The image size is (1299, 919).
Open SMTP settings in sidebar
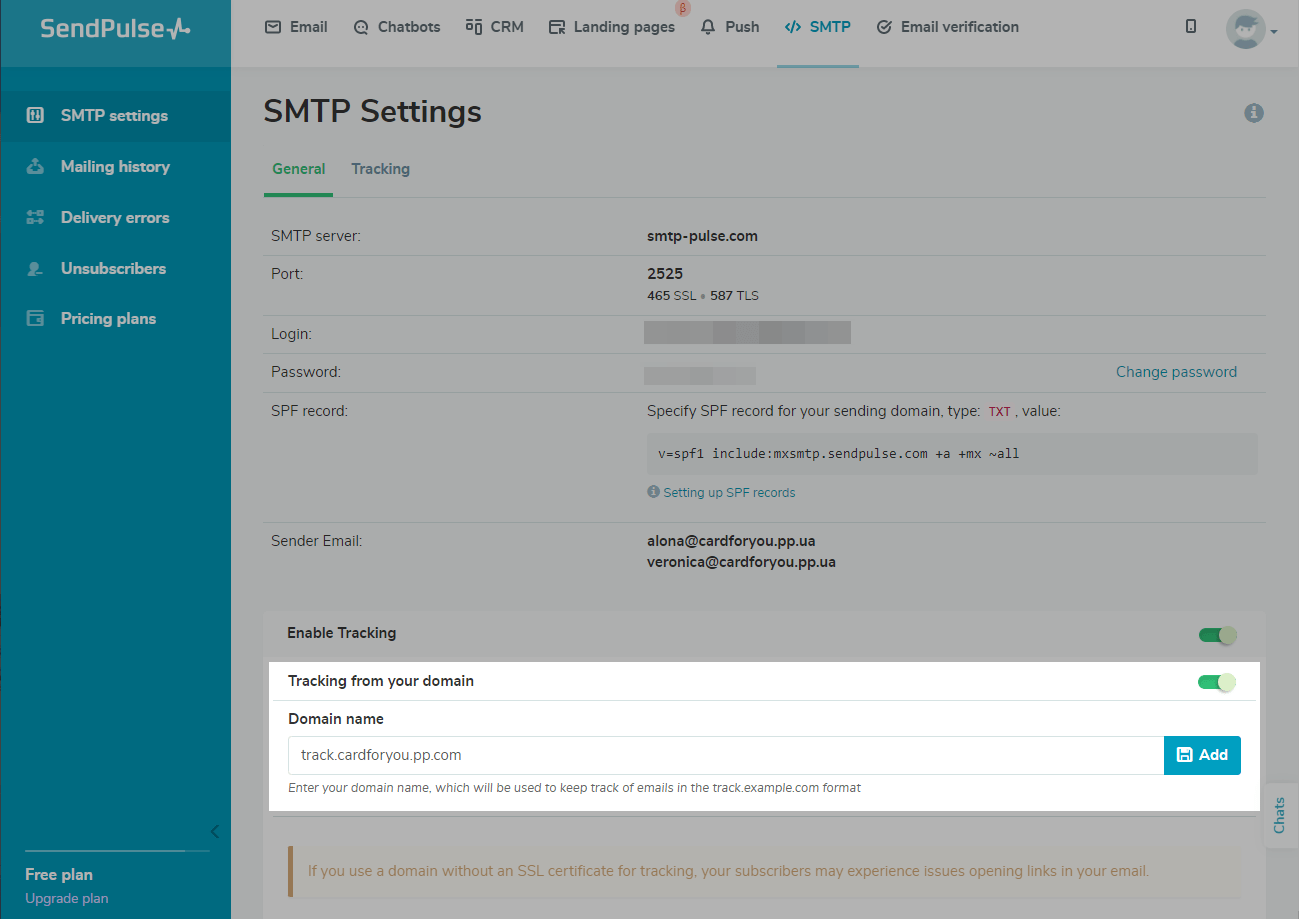coord(115,115)
